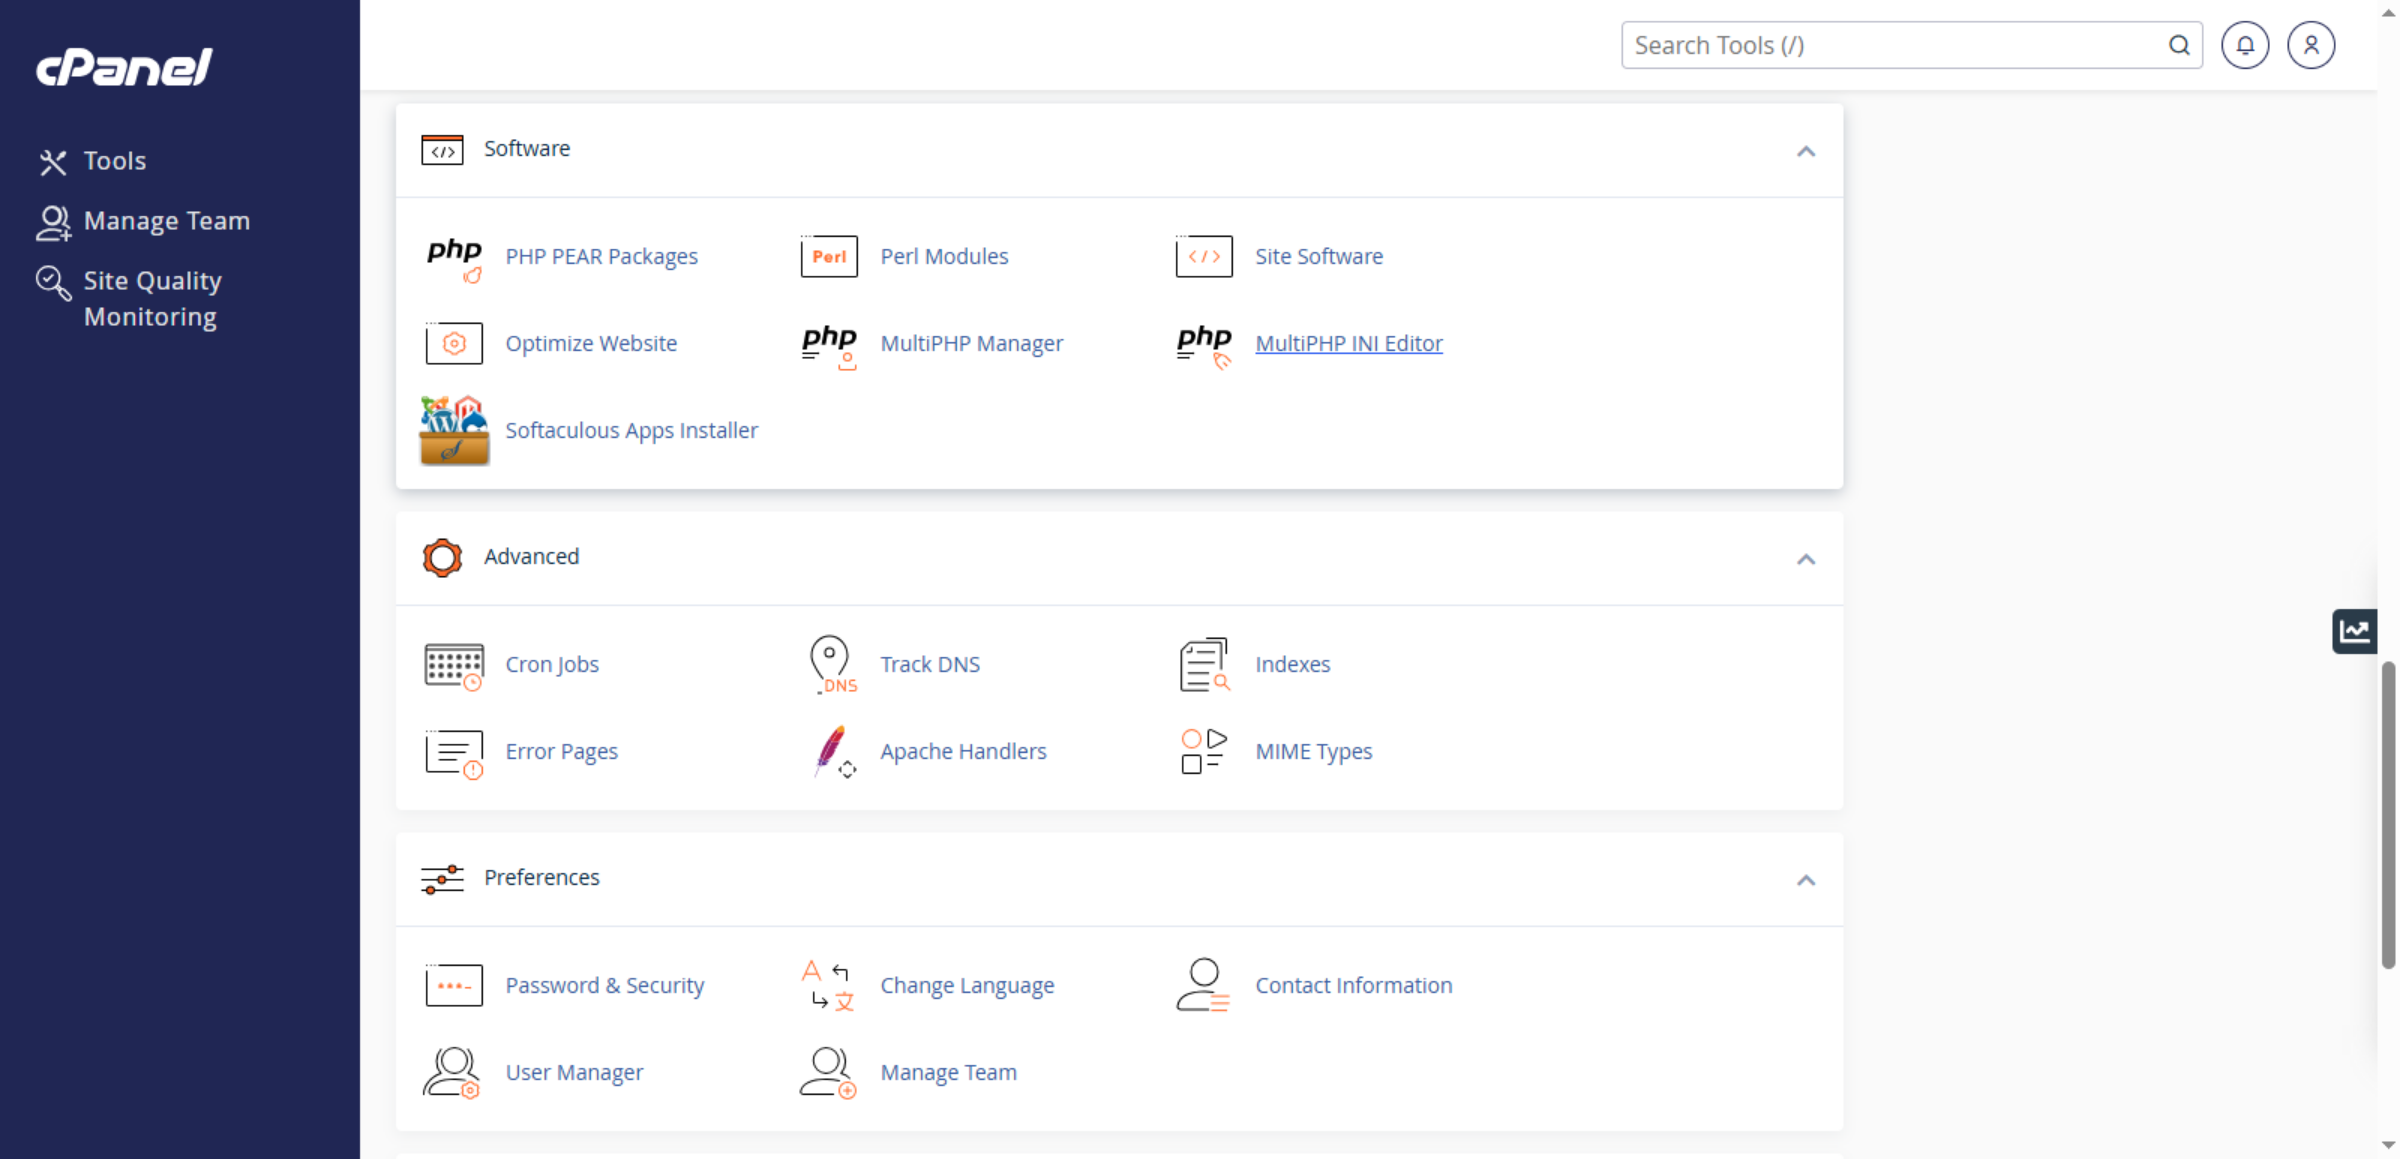
Task: Open the user account icon
Action: pos(2311,44)
